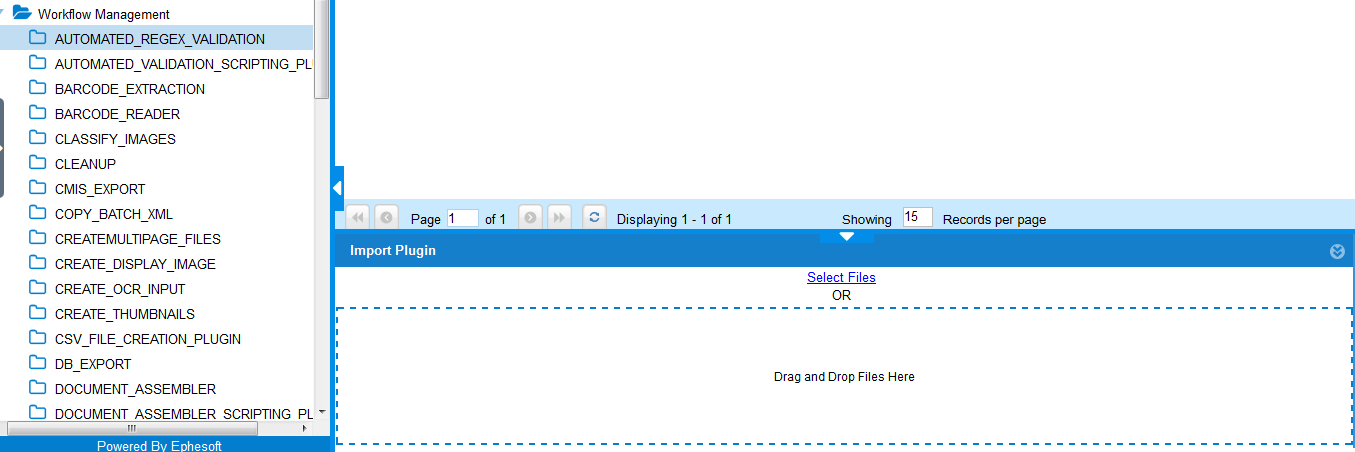The image size is (1355, 452).
Task: Click the tree's vertical scrollbar thumb
Action: pos(321,48)
